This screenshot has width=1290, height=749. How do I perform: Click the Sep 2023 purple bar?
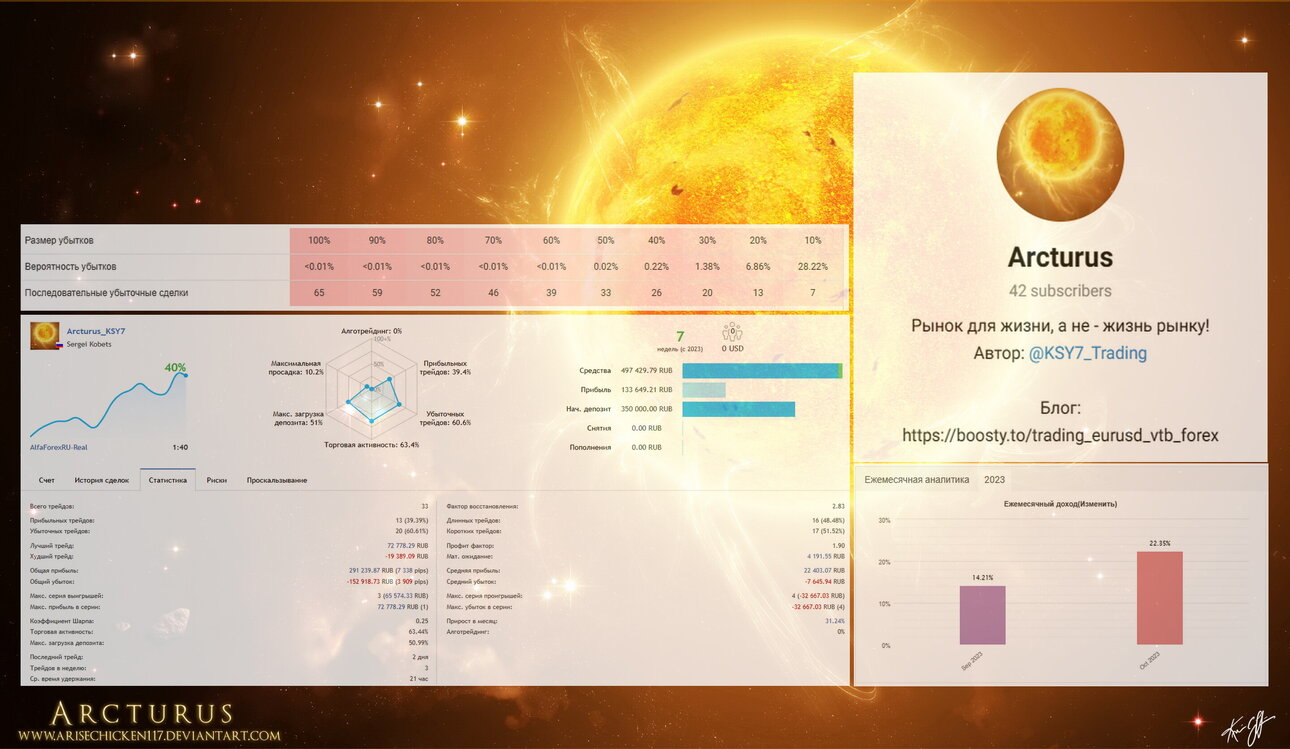click(982, 615)
